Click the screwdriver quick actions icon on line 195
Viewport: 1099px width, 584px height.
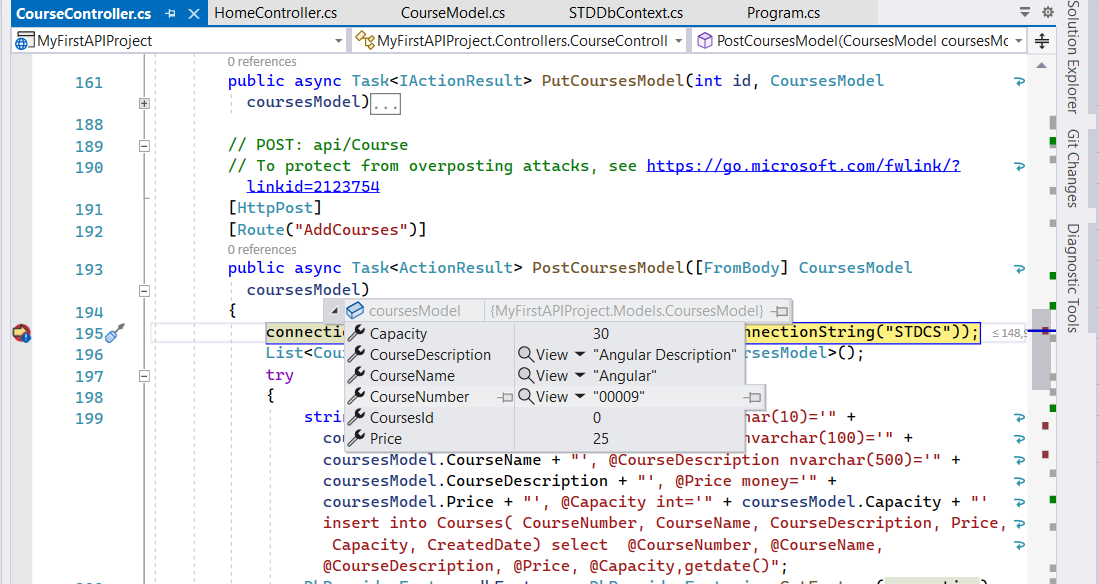(115, 334)
